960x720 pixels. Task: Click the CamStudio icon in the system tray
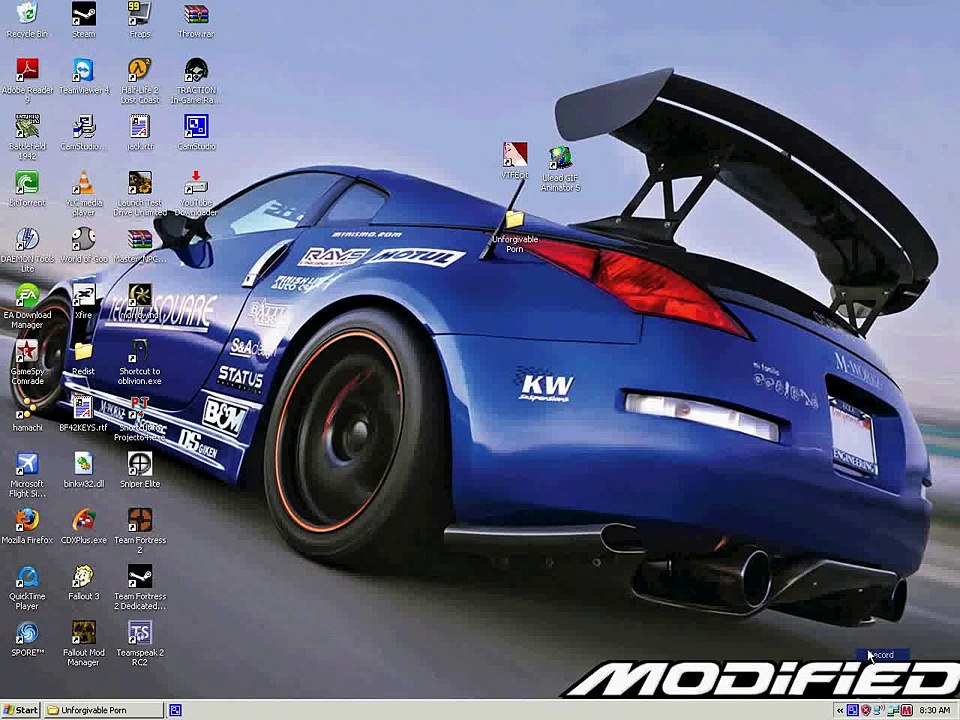[852, 710]
